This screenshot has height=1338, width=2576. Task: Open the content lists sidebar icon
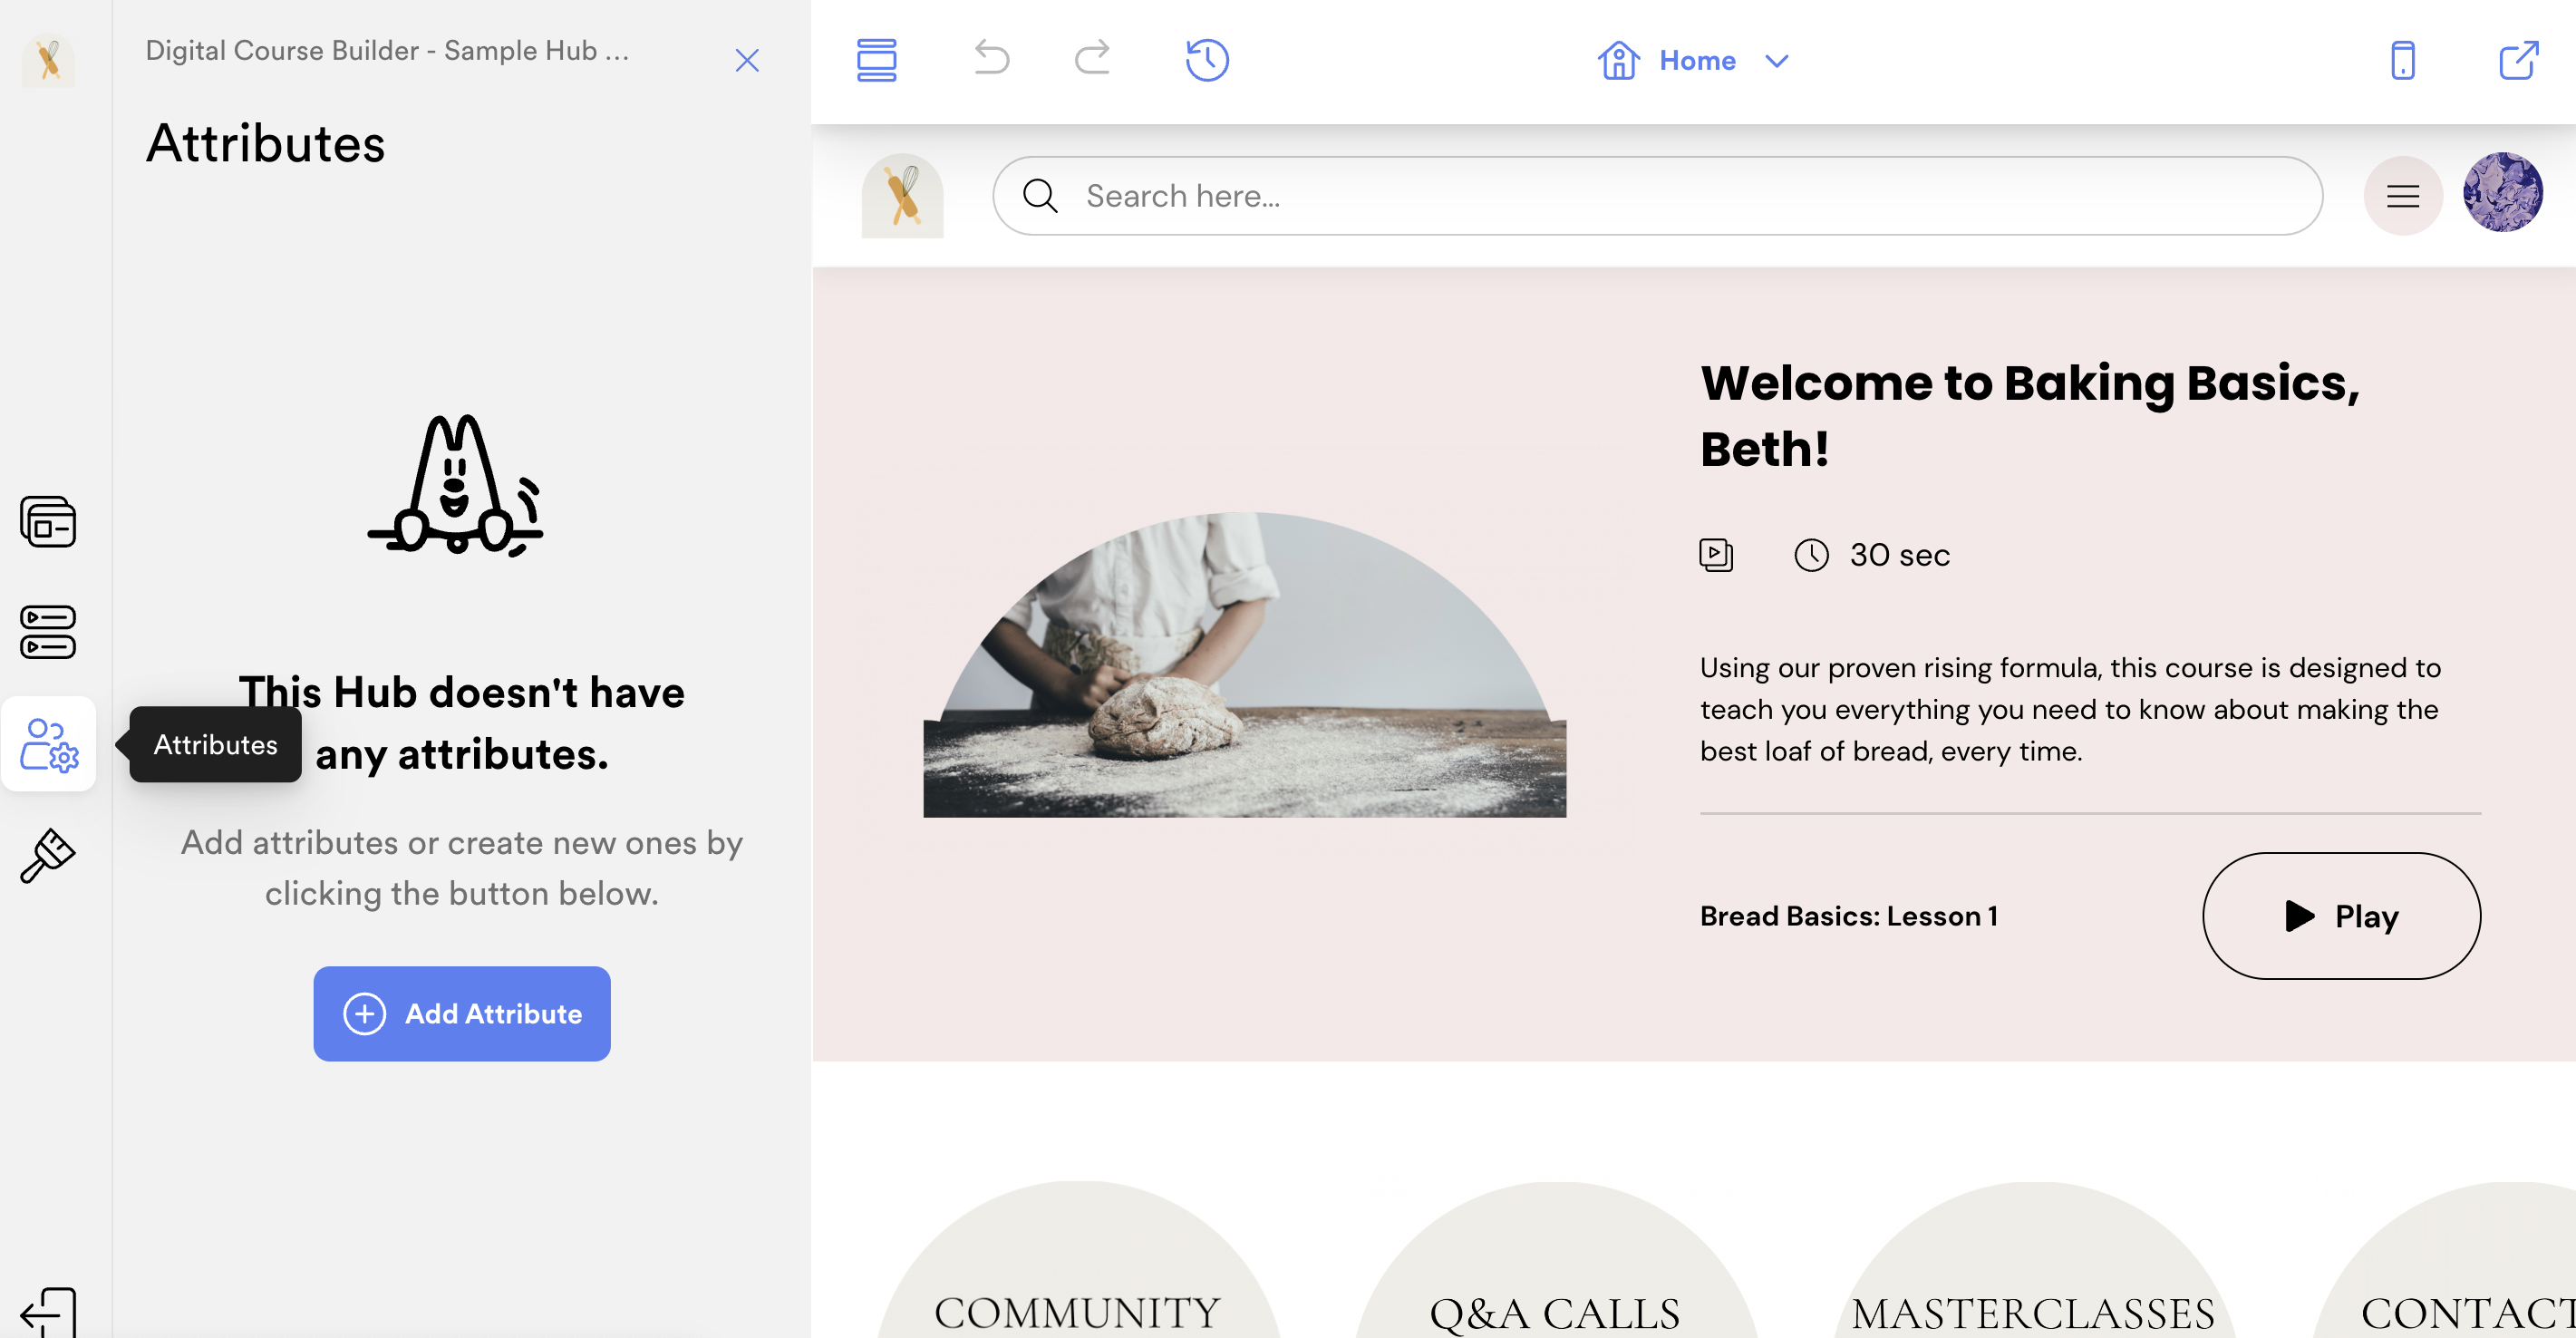pyautogui.click(x=48, y=632)
